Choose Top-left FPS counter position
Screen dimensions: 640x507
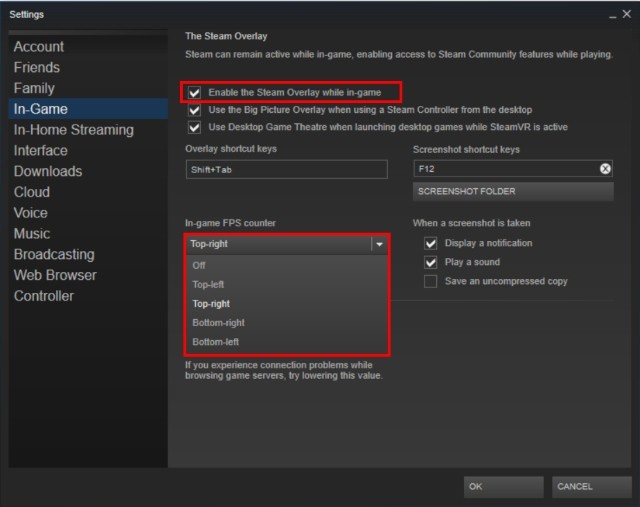[x=287, y=285]
